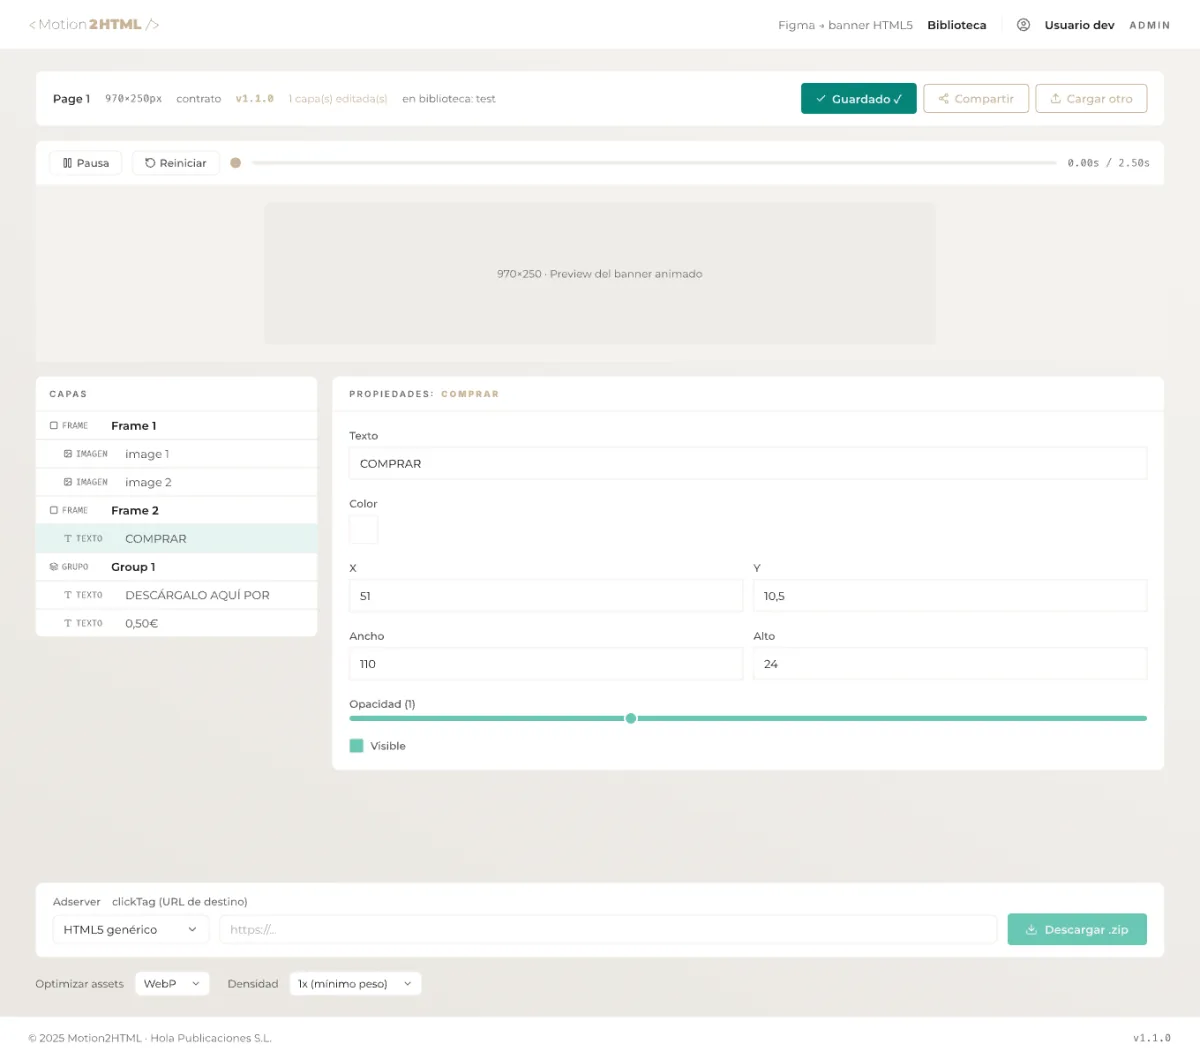Screen dimensions: 1200x1059
Task: Click the Guardado button
Action: [858, 99]
